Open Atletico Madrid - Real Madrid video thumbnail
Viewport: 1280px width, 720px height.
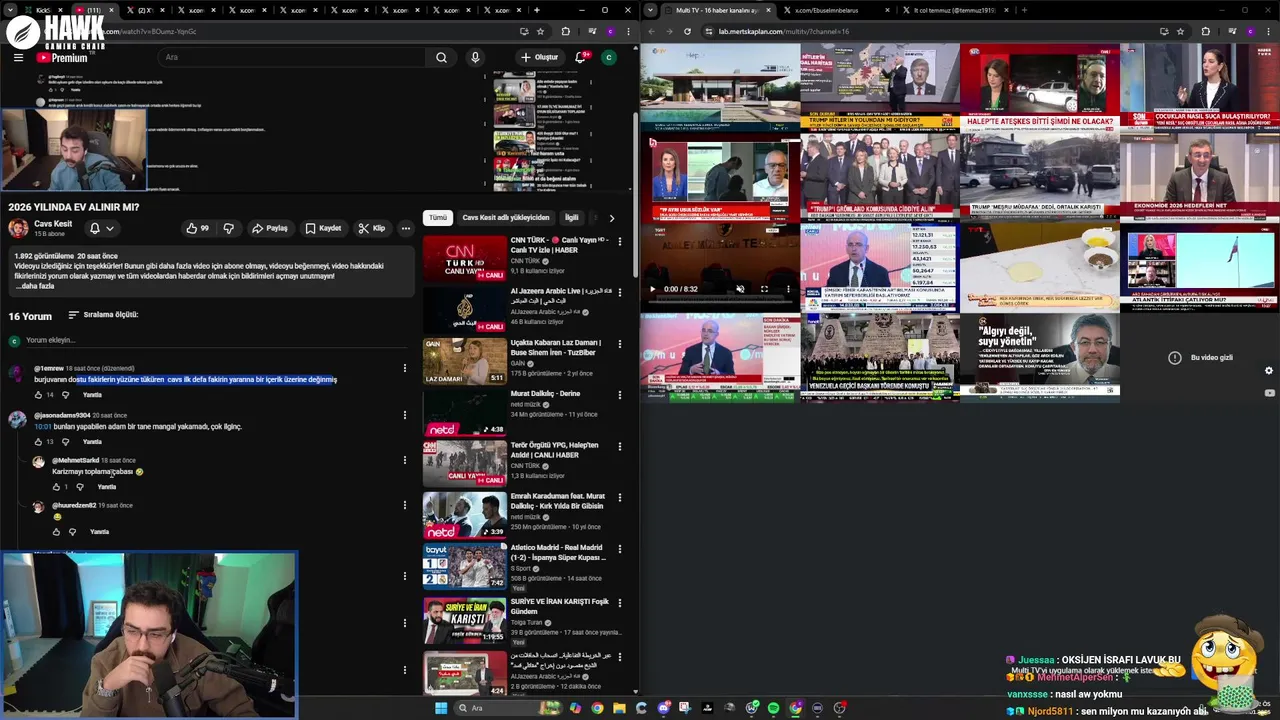tap(464, 566)
